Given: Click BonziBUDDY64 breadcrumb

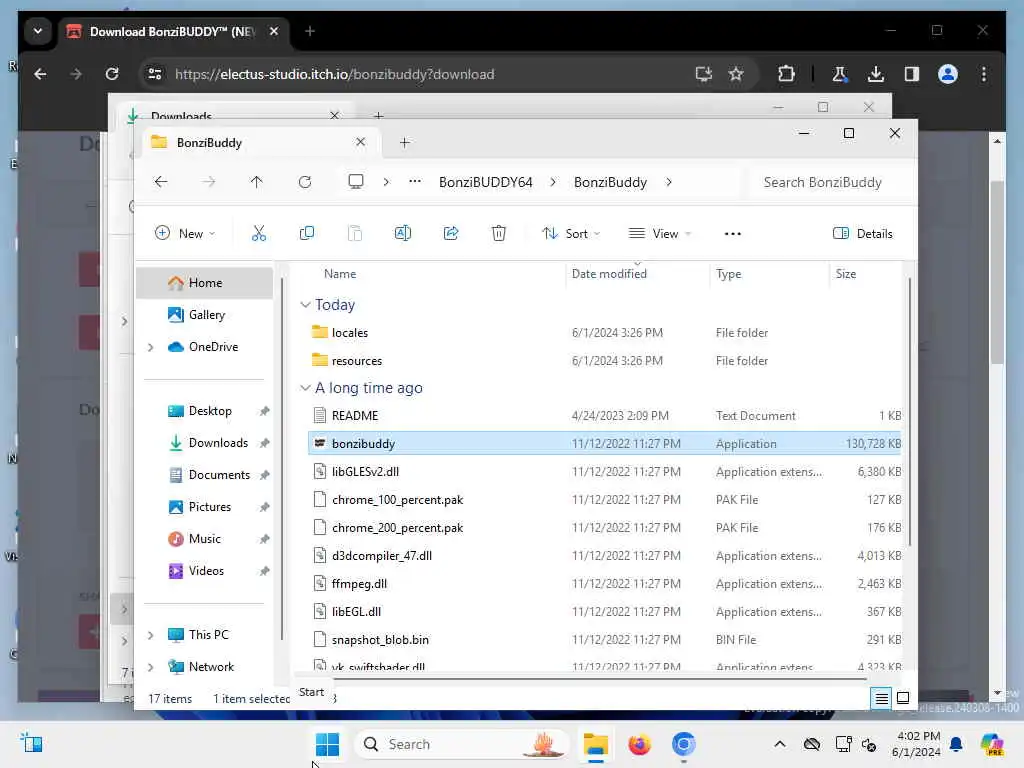Looking at the screenshot, I should [486, 182].
